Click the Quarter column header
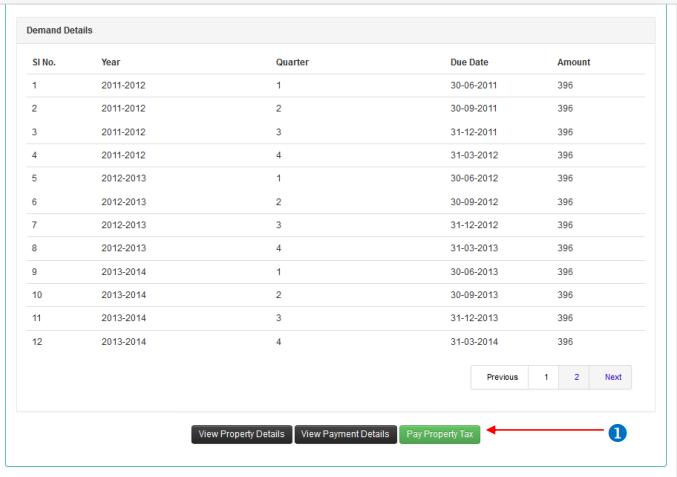Image resolution: width=677 pixels, height=477 pixels. click(292, 62)
